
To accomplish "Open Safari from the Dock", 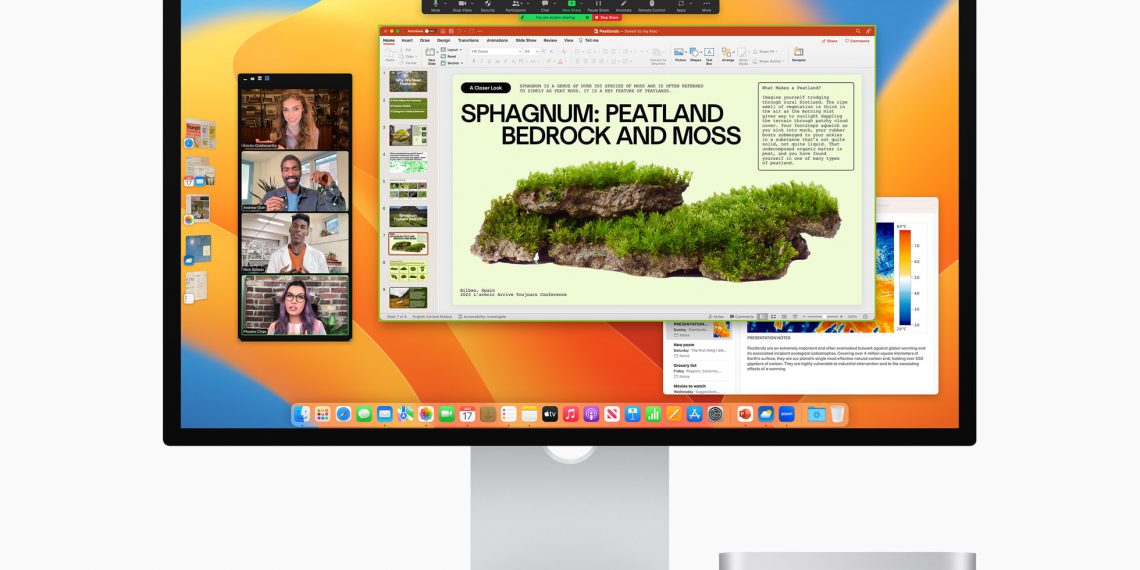I will click(x=343, y=414).
